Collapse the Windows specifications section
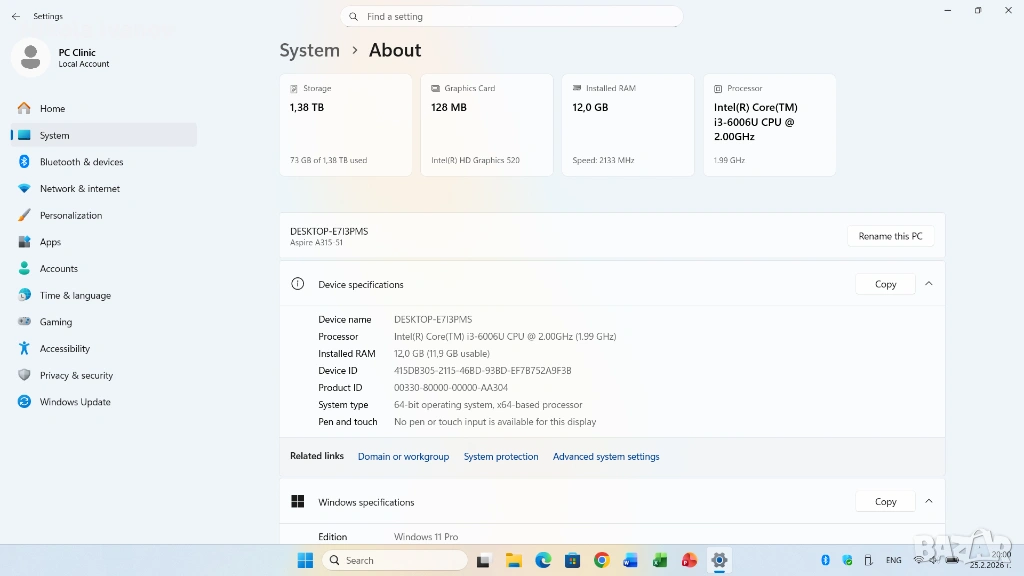 tap(928, 501)
